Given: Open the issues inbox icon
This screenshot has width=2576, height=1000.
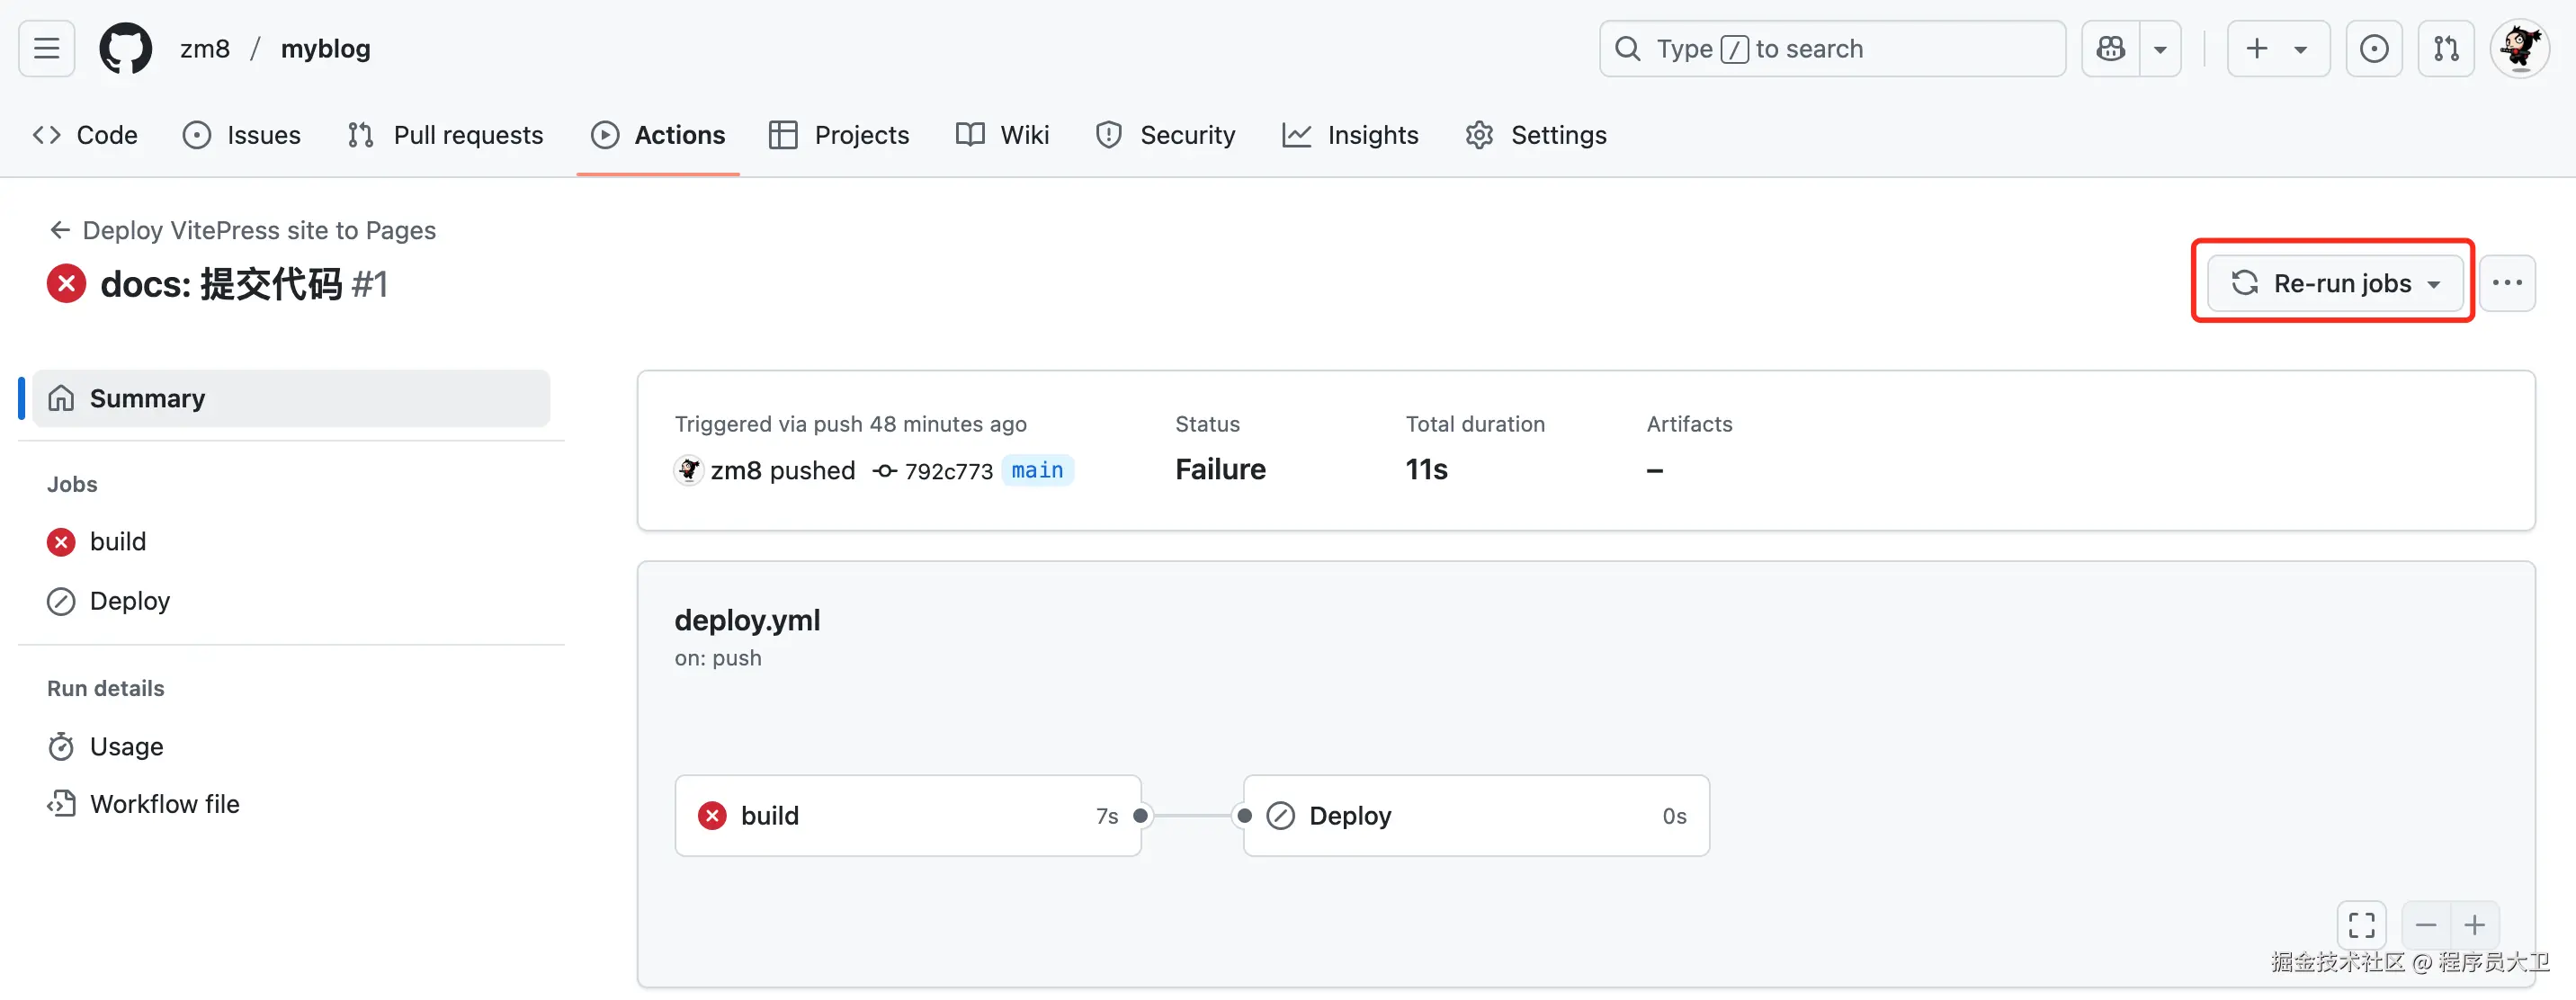Looking at the screenshot, I should tap(2373, 48).
